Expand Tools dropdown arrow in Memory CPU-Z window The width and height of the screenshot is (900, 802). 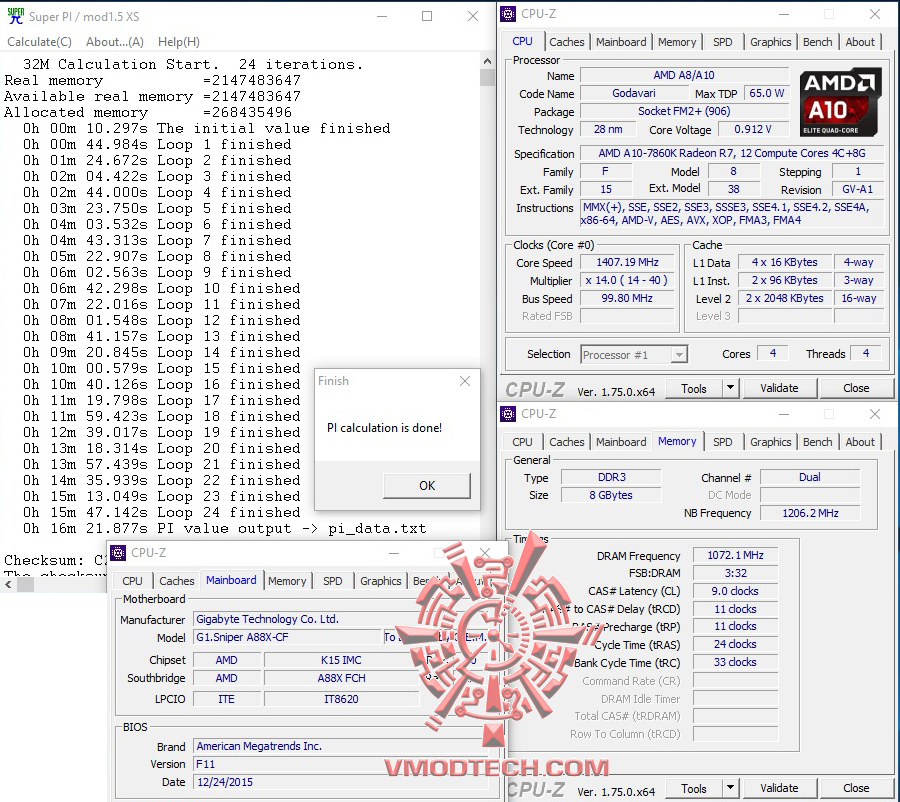730,789
